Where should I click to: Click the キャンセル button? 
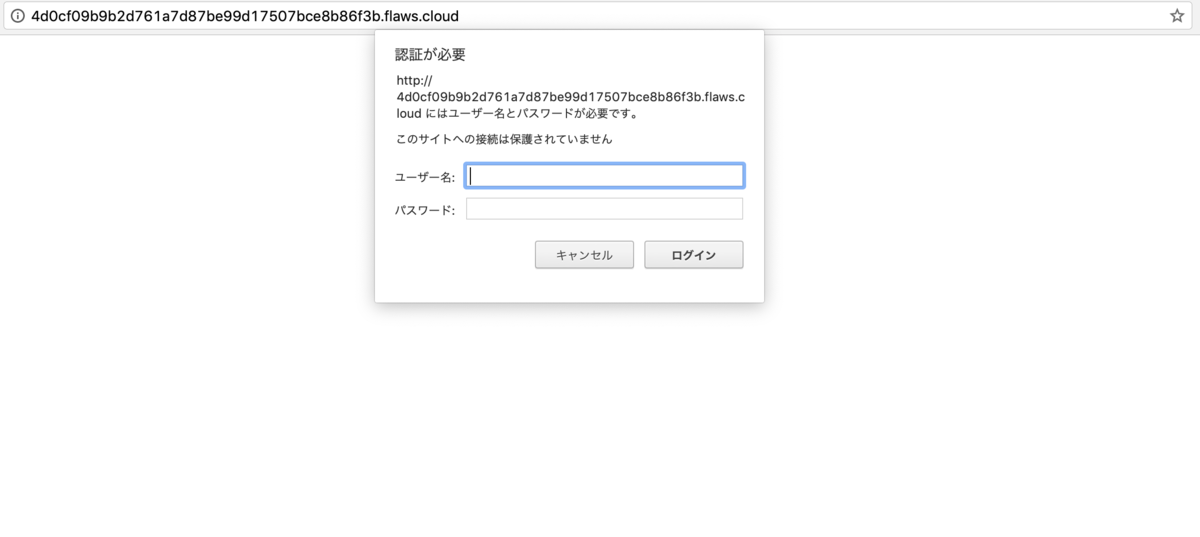tap(584, 255)
